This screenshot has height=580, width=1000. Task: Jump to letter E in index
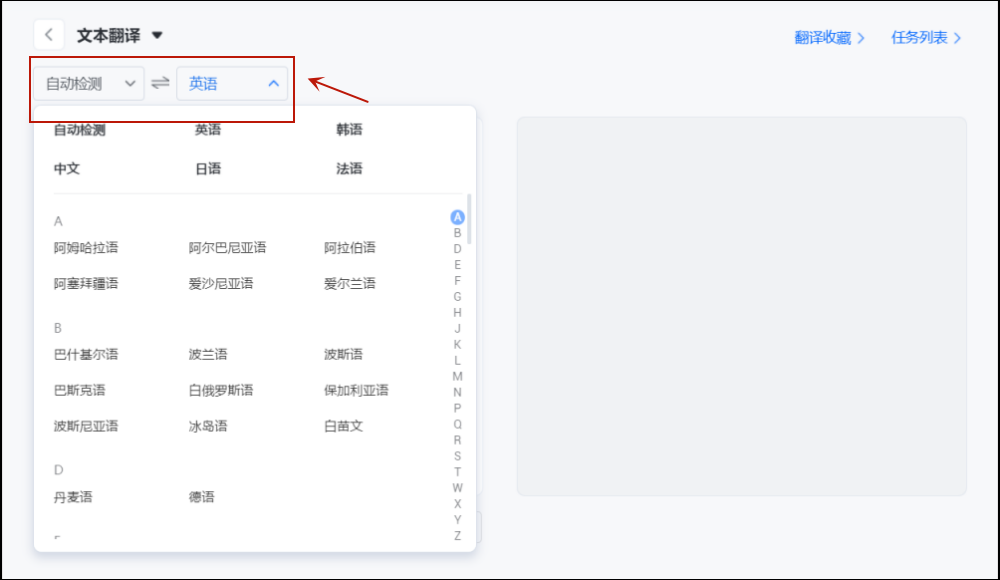point(457,265)
